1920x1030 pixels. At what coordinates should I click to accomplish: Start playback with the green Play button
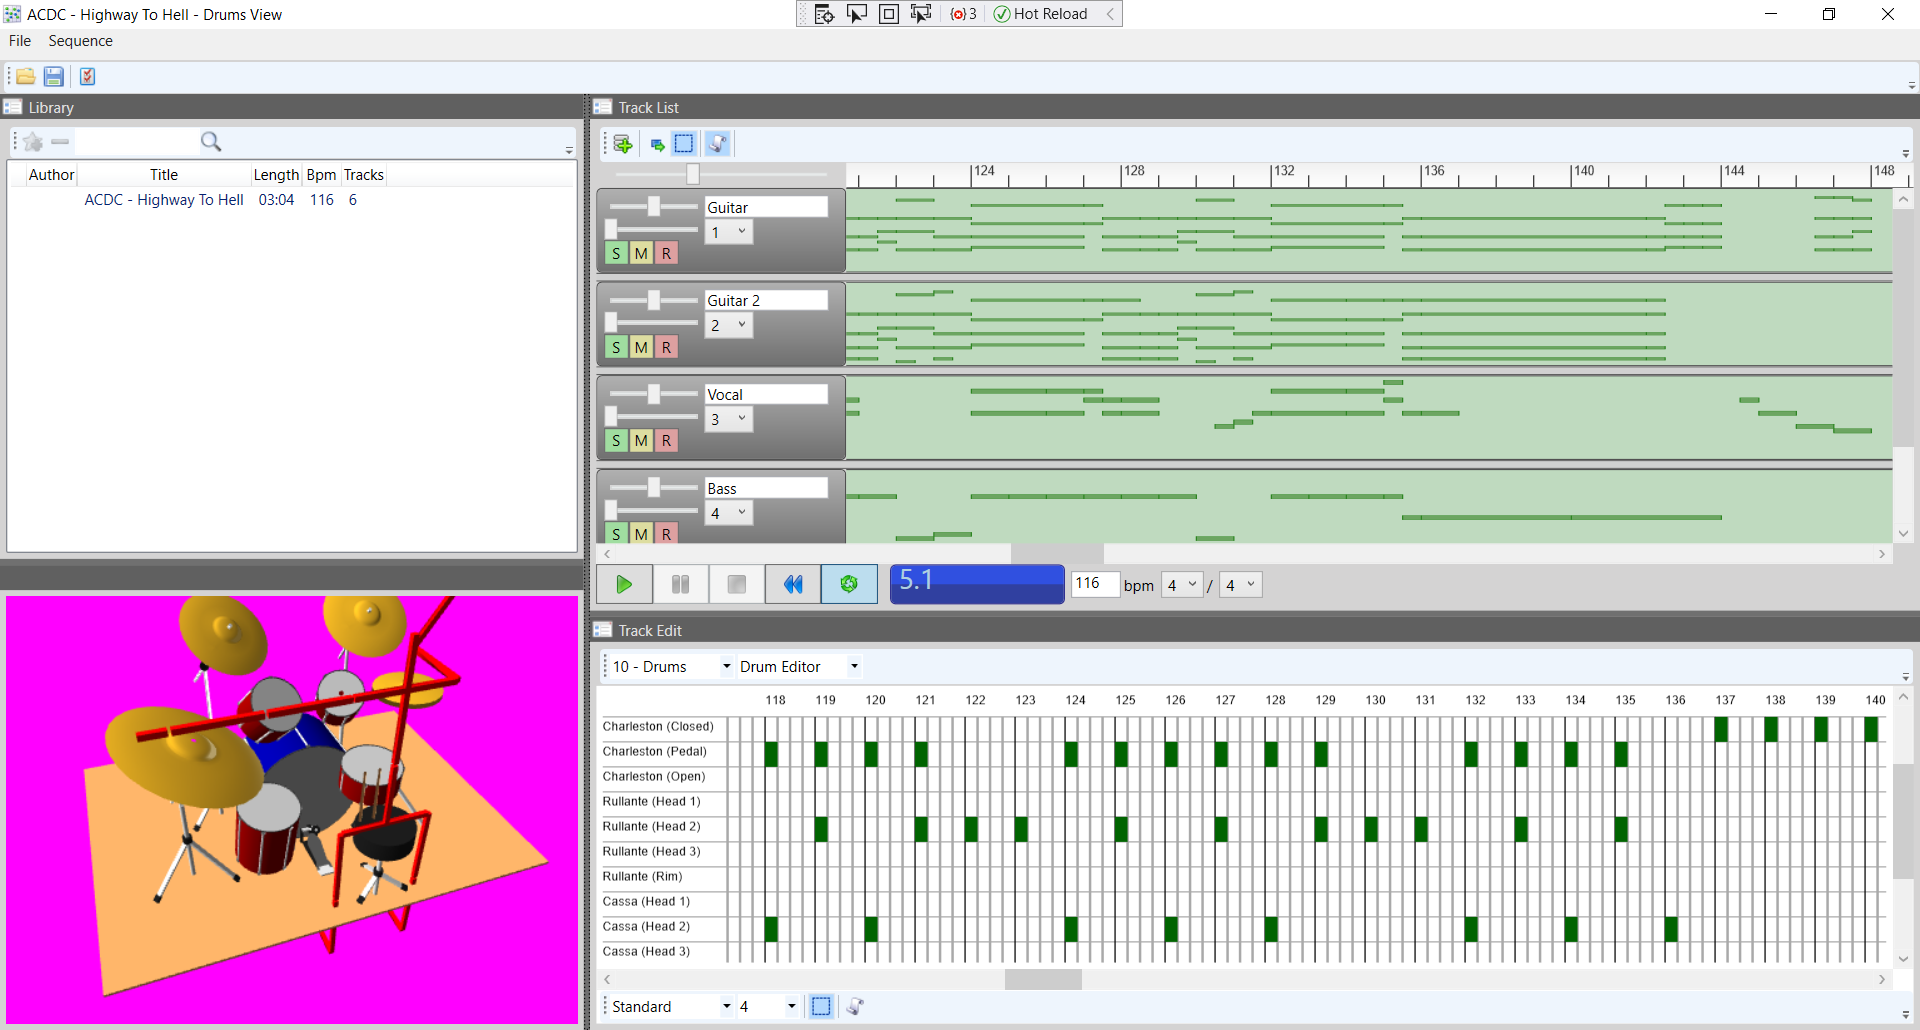624,584
